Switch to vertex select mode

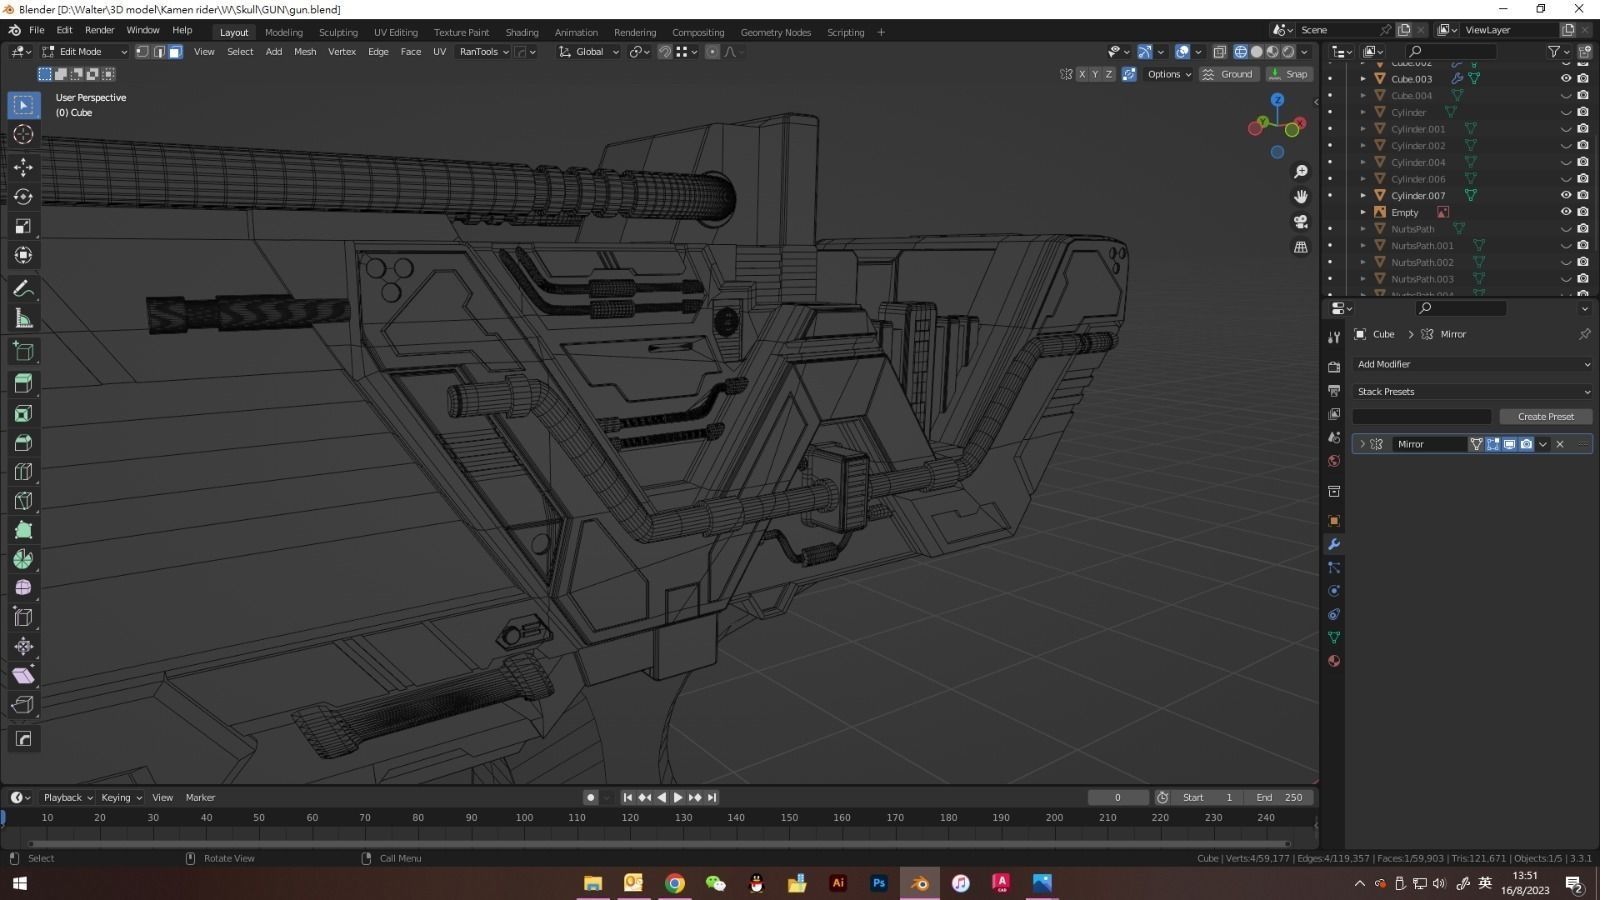click(x=142, y=52)
